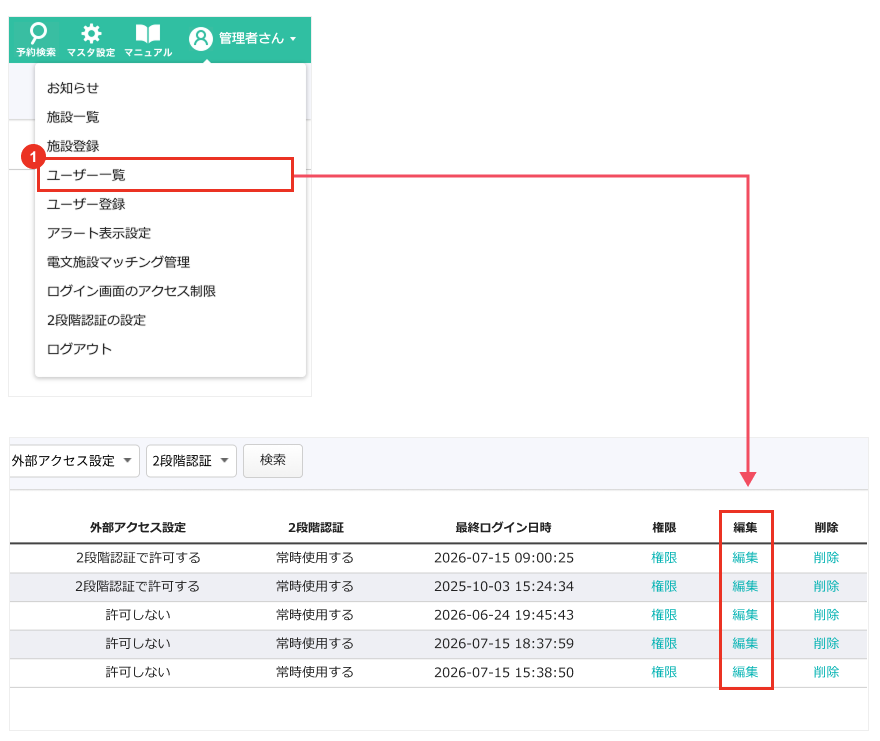The height and width of the screenshot is (741, 880).
Task: Open 電文施設マッチング管理 menu entry
Action: [118, 262]
